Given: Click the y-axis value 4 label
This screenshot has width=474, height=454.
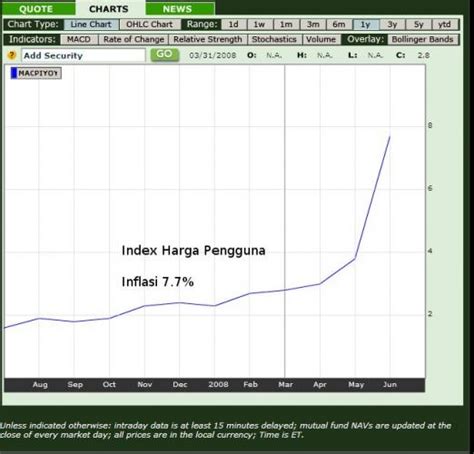Looking at the screenshot, I should point(430,251).
